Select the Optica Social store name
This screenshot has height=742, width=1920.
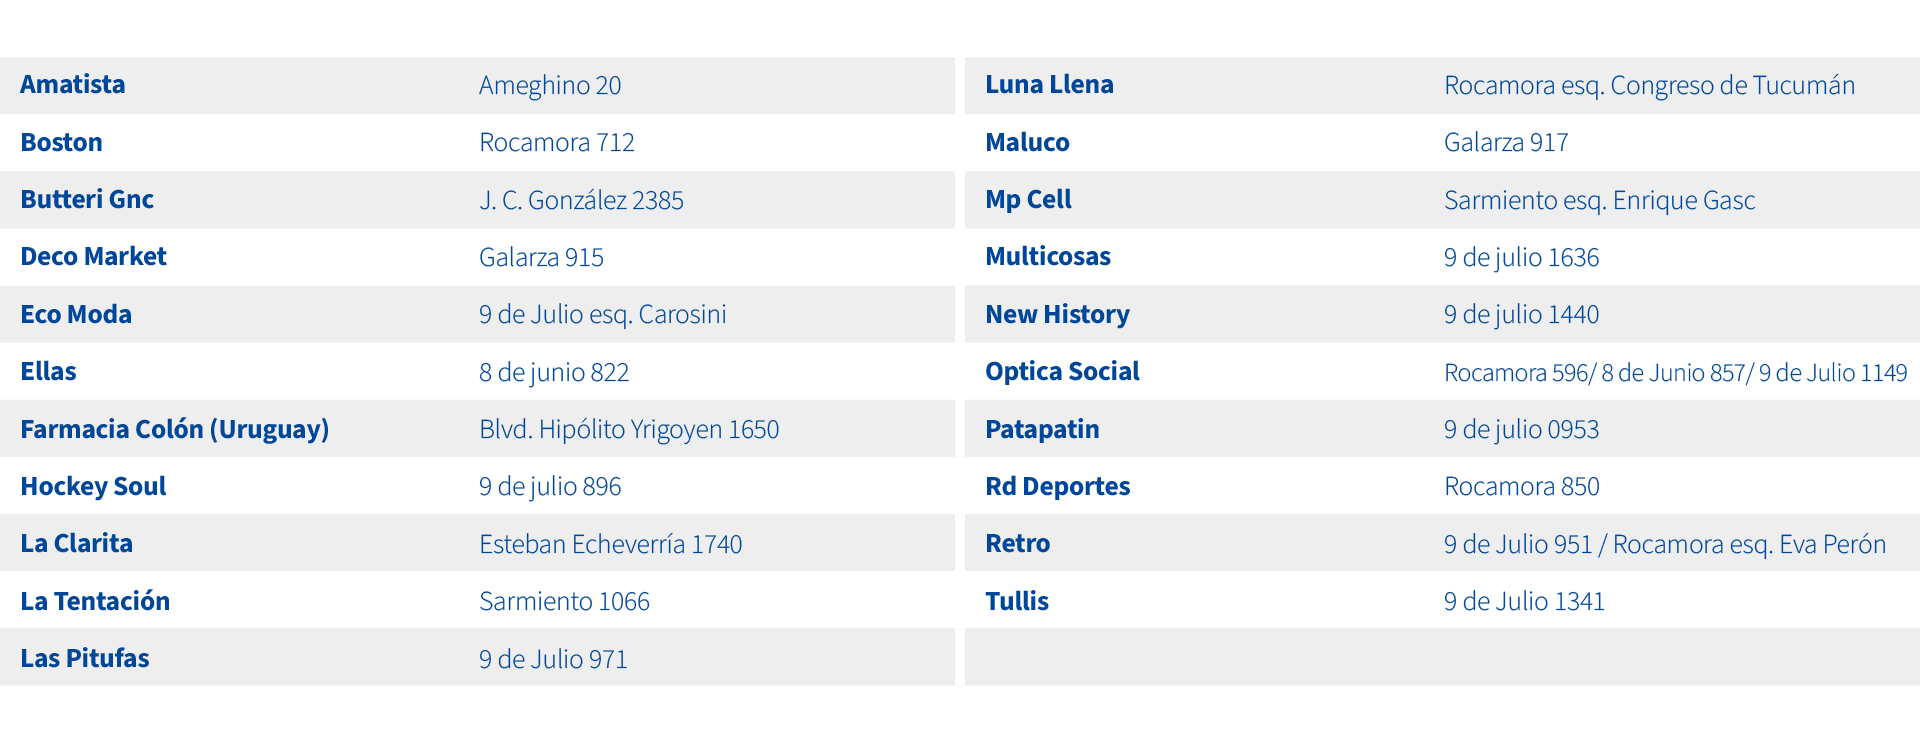coord(1062,371)
